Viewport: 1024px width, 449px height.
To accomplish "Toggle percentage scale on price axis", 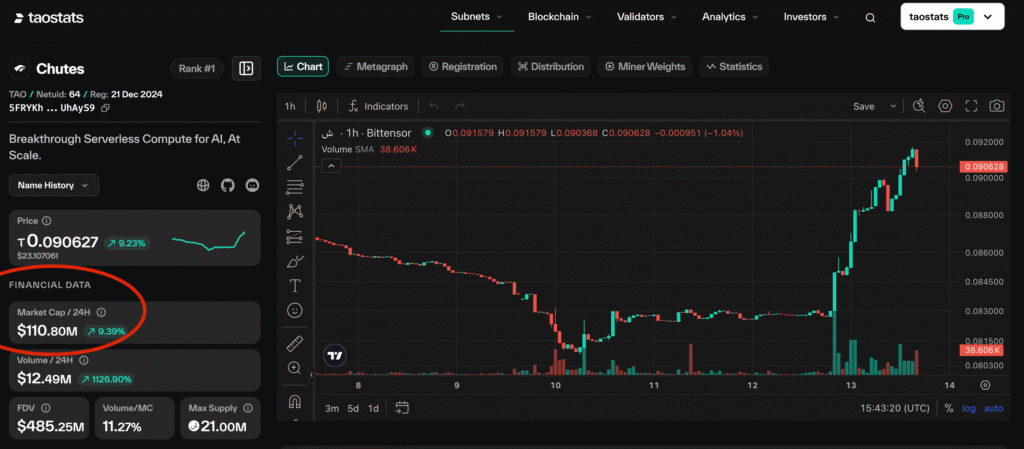I will (948, 408).
